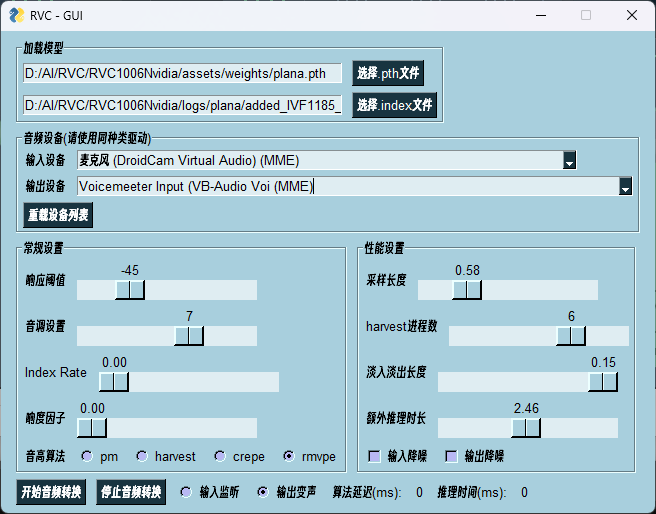This screenshot has width=656, height=514.
Task: Click the 选择.index文件 button
Action: click(x=394, y=105)
